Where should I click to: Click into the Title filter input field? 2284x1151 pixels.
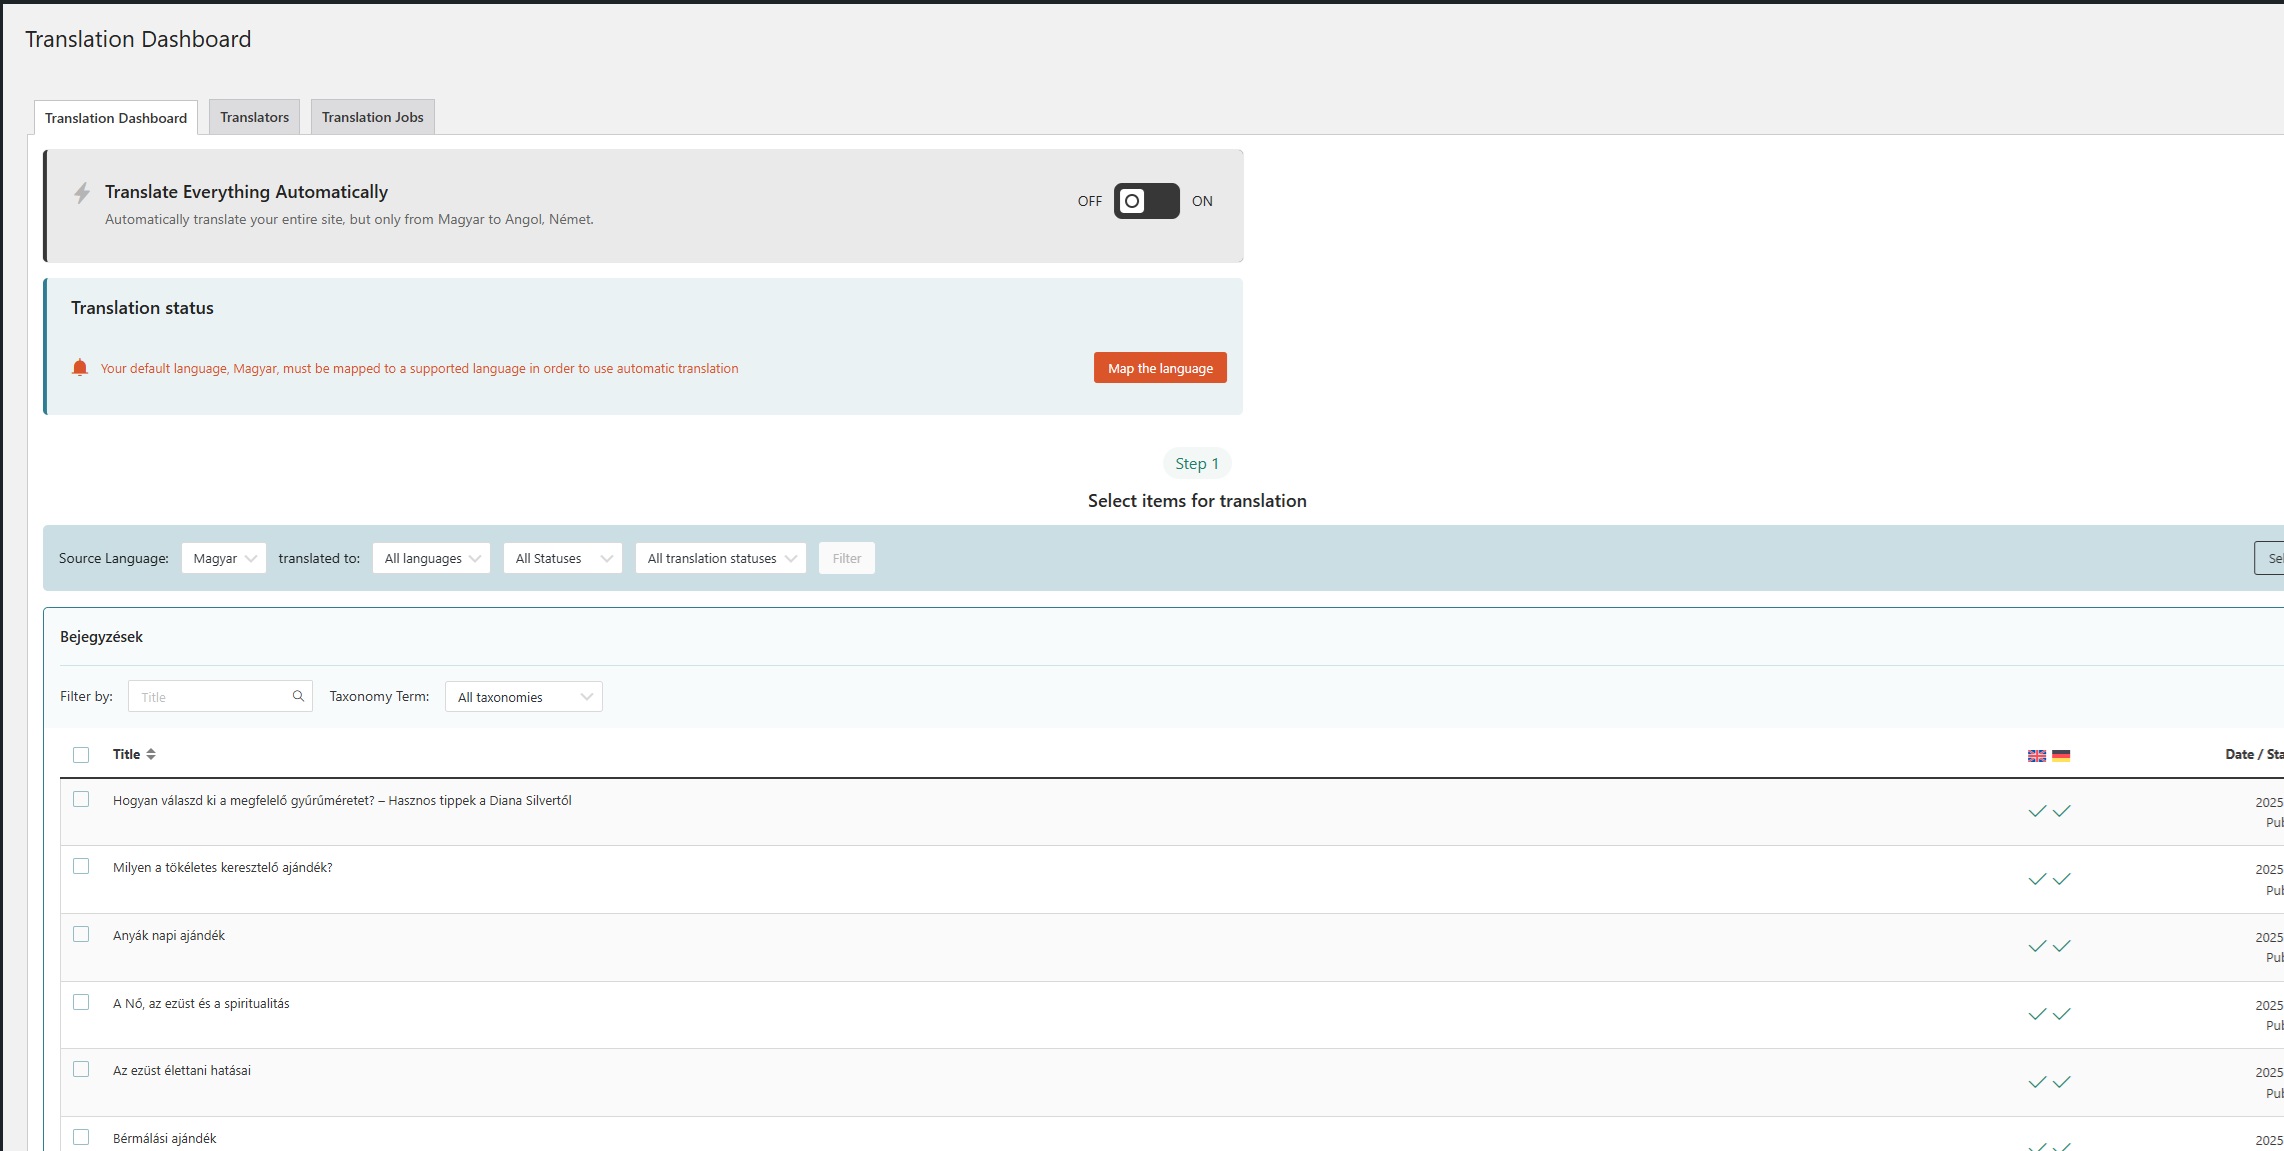pos(210,697)
